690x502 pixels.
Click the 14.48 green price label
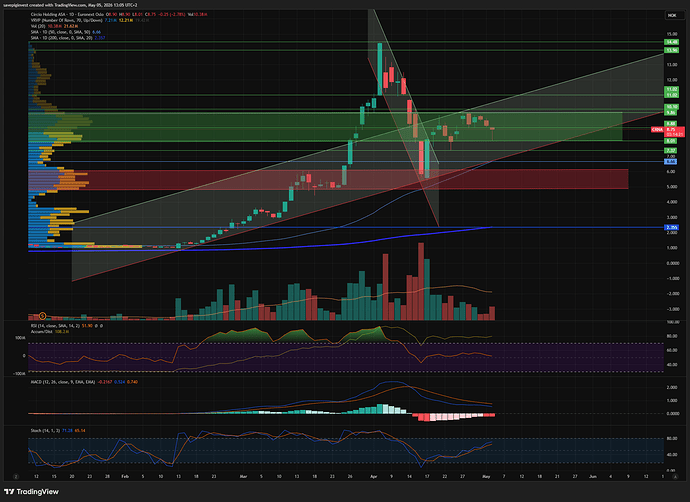point(671,42)
